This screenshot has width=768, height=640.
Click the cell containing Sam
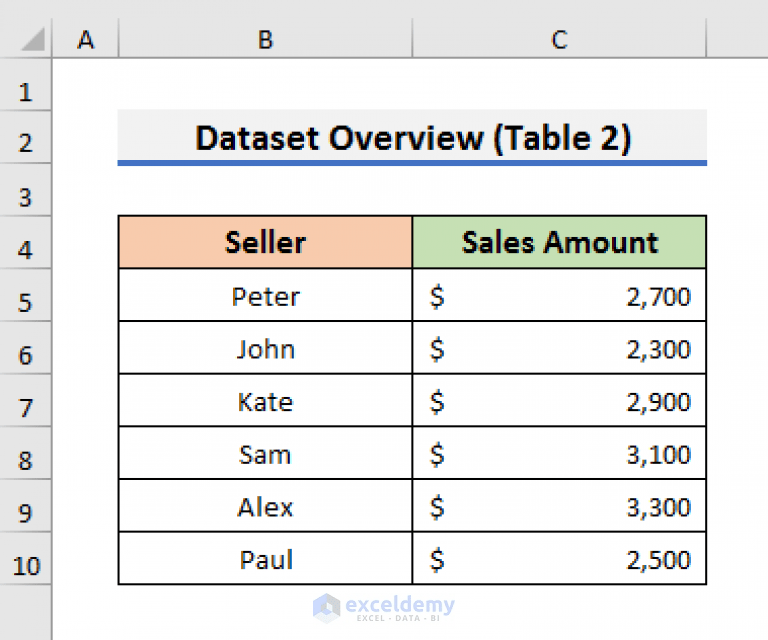(x=265, y=453)
